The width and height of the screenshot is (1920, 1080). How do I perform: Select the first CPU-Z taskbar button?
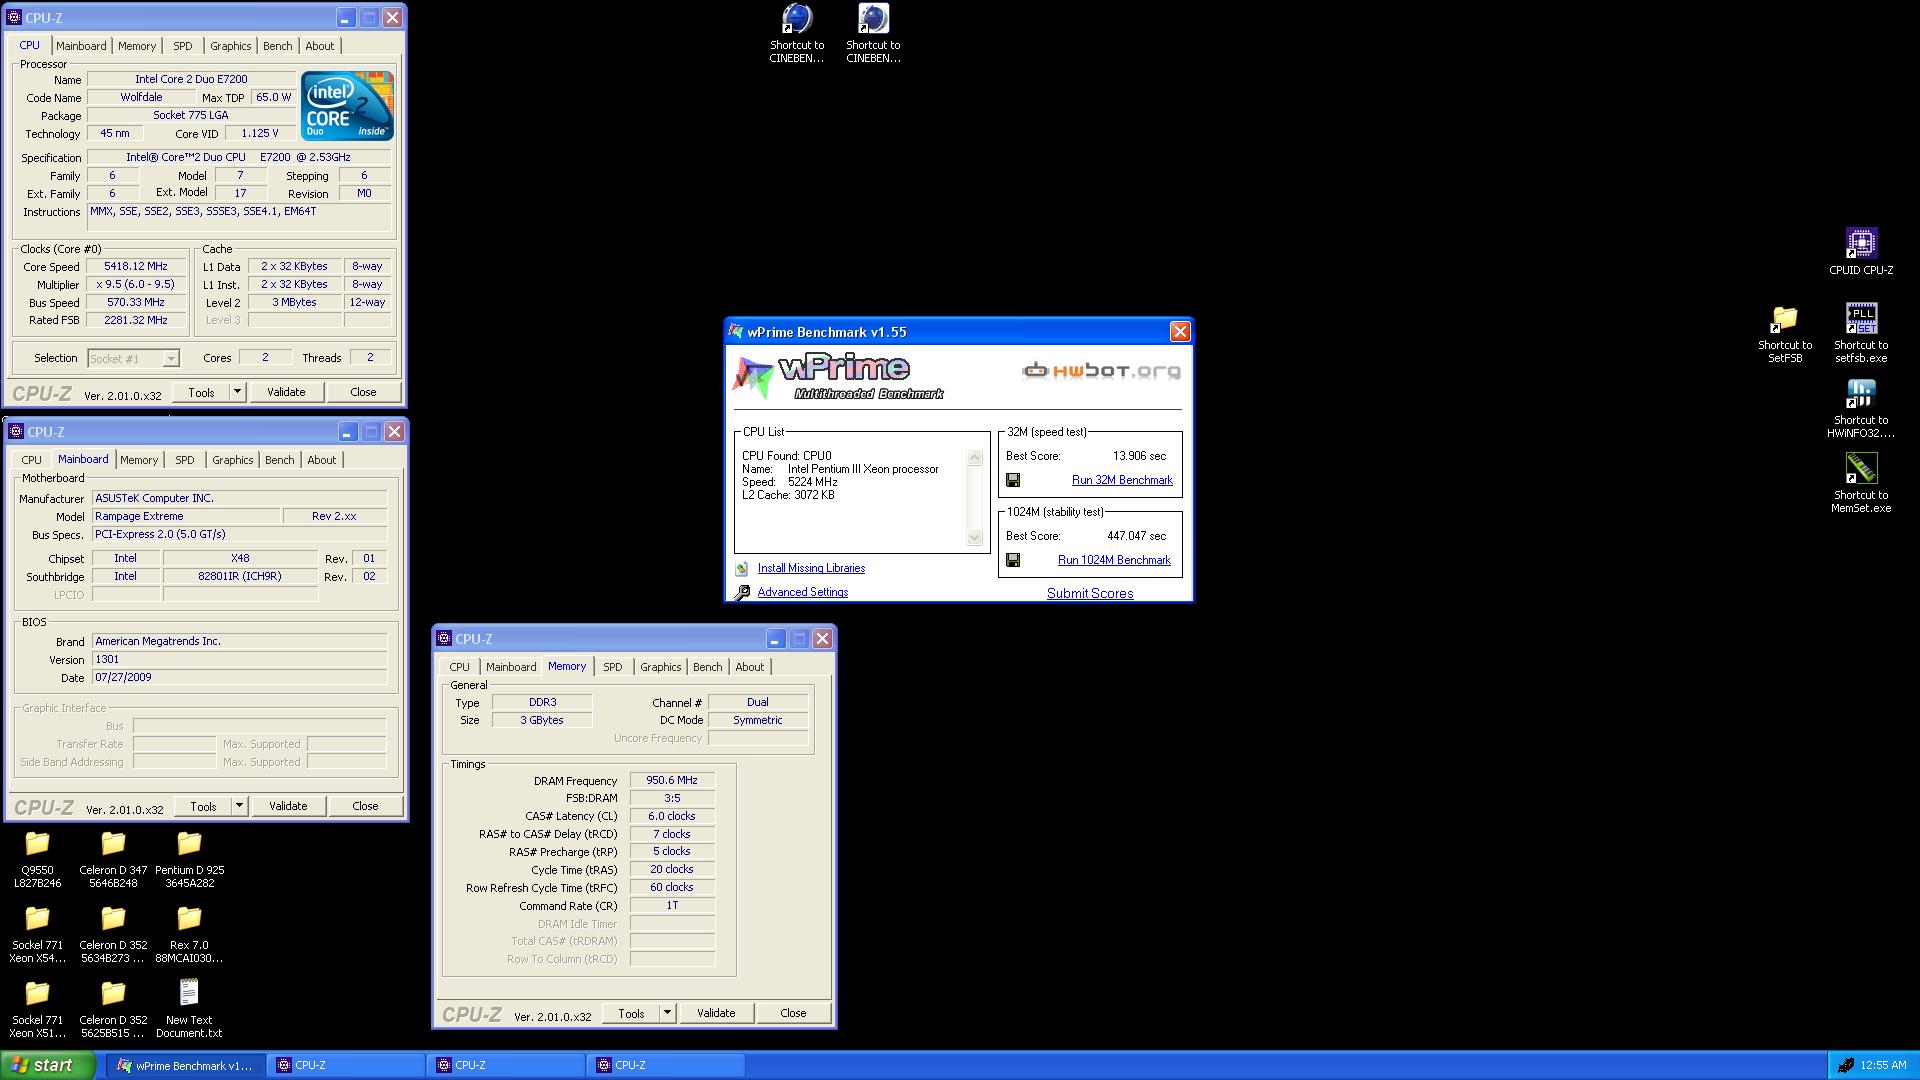pos(347,1066)
